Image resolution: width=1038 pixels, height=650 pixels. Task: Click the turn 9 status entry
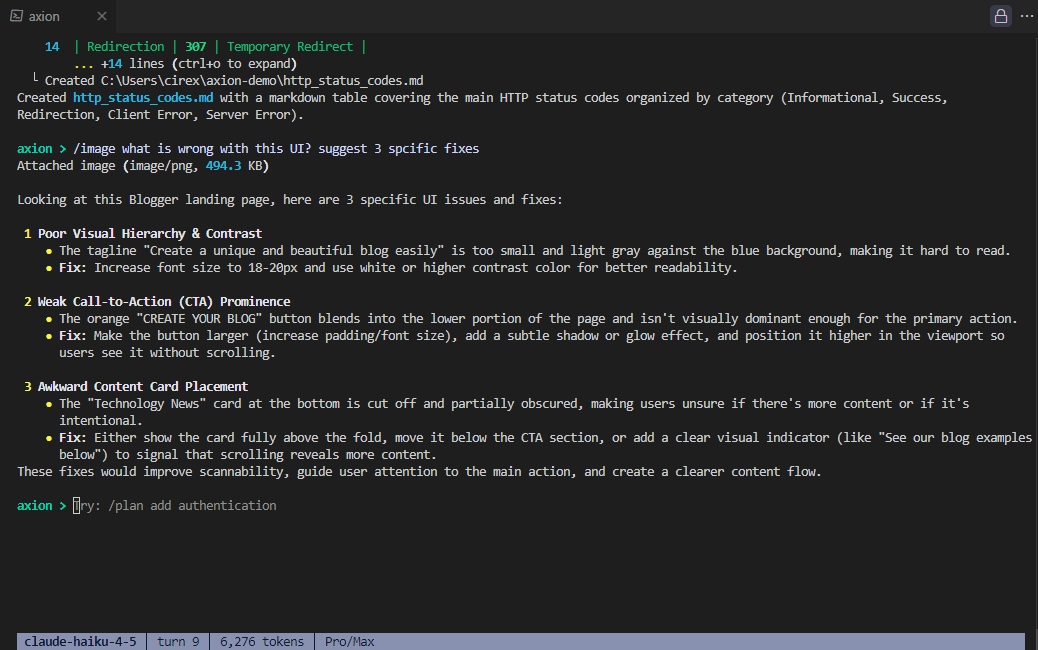click(178, 641)
